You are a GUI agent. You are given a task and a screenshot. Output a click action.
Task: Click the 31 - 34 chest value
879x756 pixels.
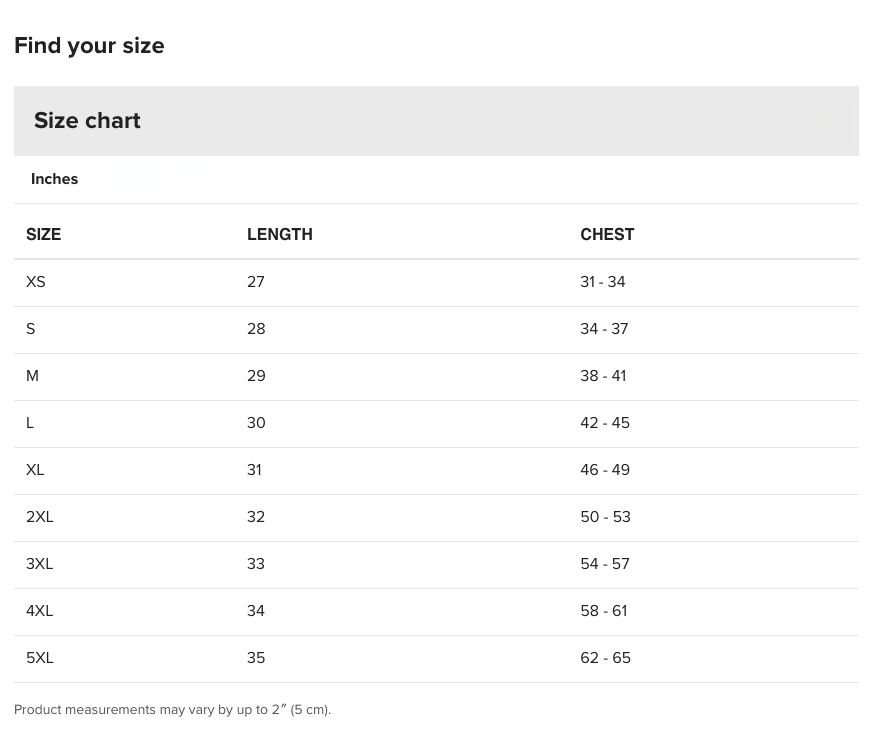click(x=603, y=282)
